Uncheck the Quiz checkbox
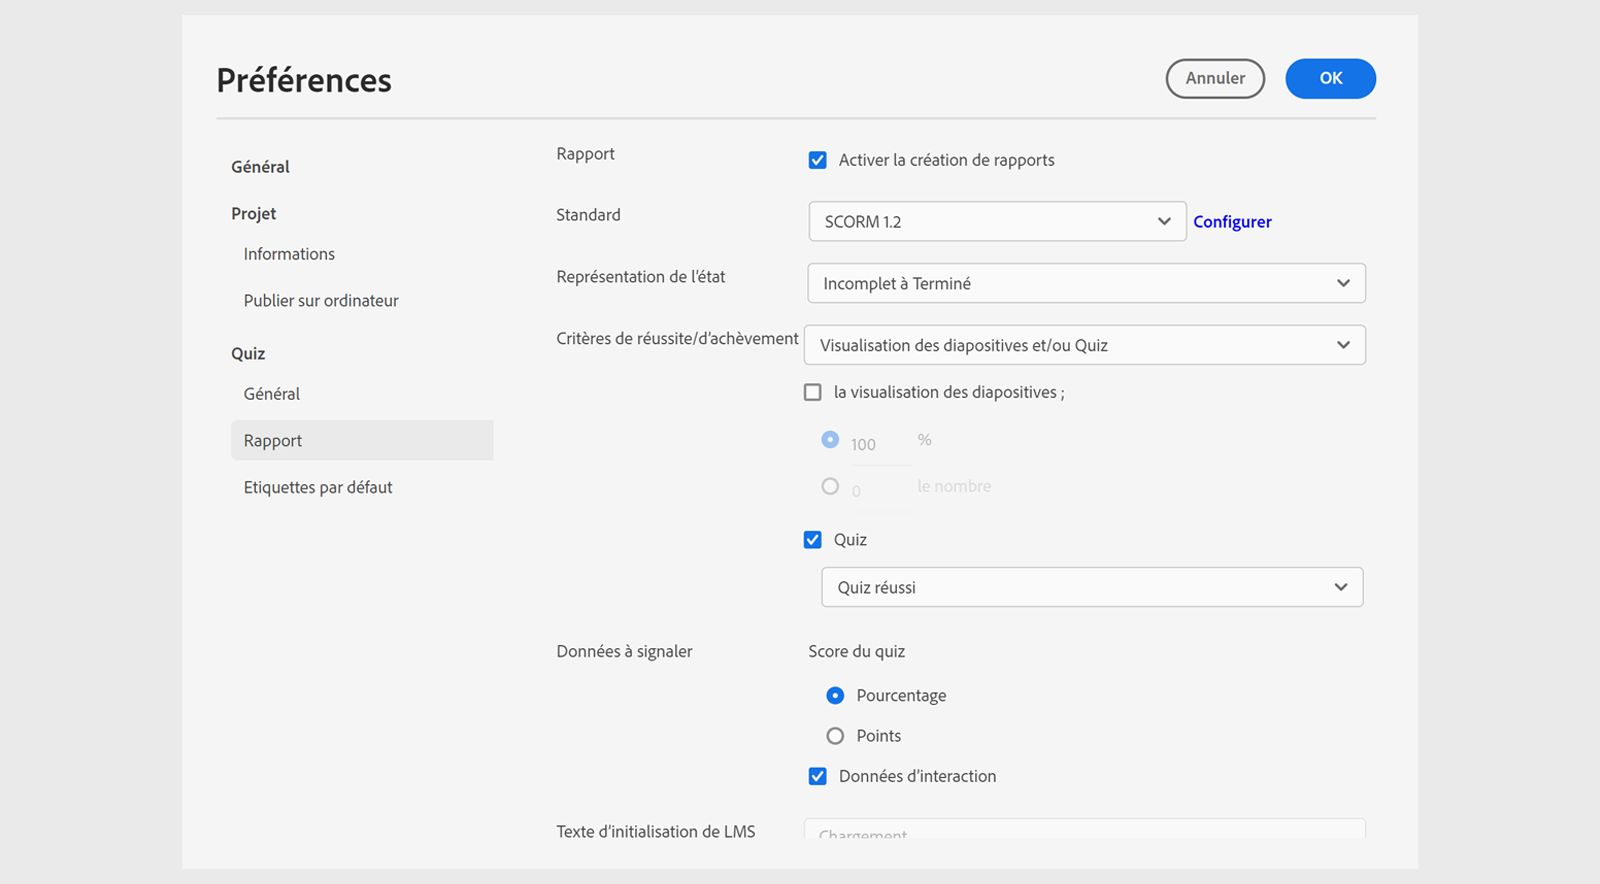 click(813, 540)
